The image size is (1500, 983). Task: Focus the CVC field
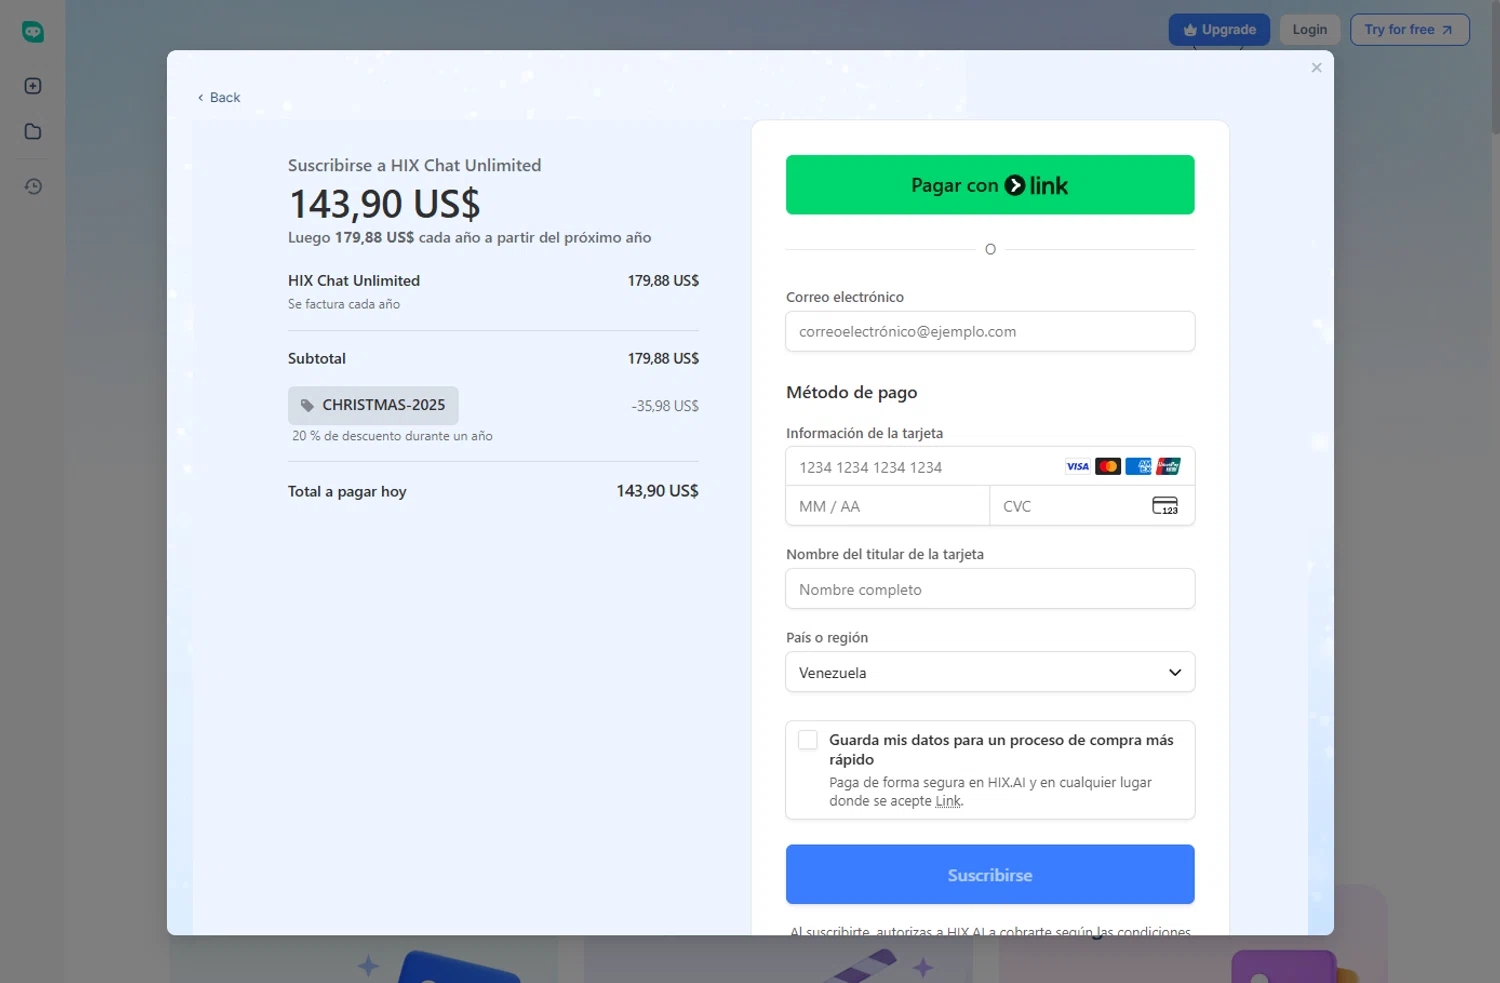[x=1092, y=506]
